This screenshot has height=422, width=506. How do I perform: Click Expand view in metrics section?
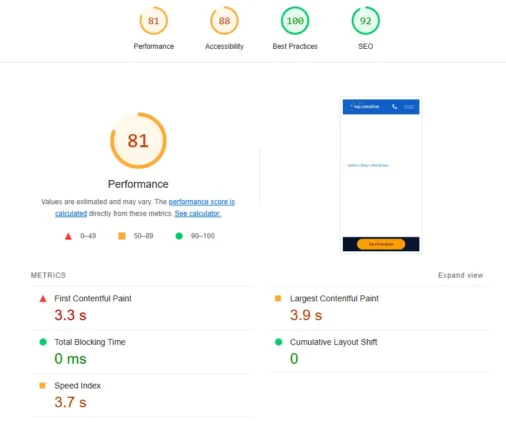click(x=460, y=275)
